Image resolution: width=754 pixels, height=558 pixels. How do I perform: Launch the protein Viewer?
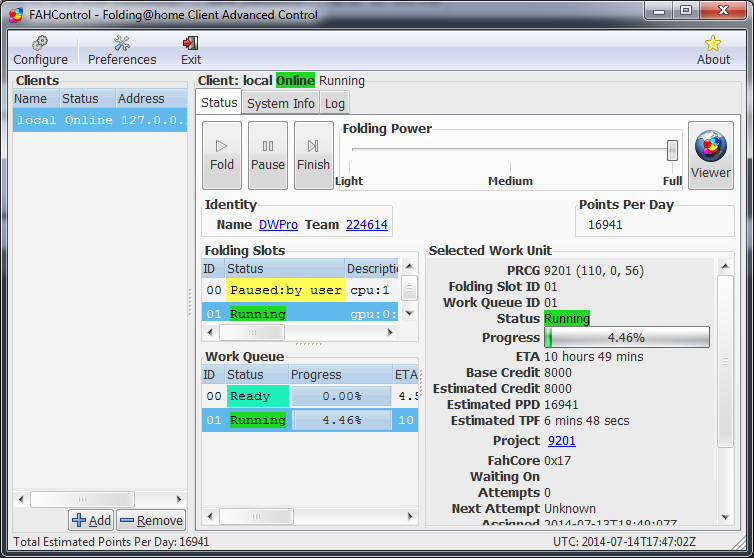coord(711,155)
